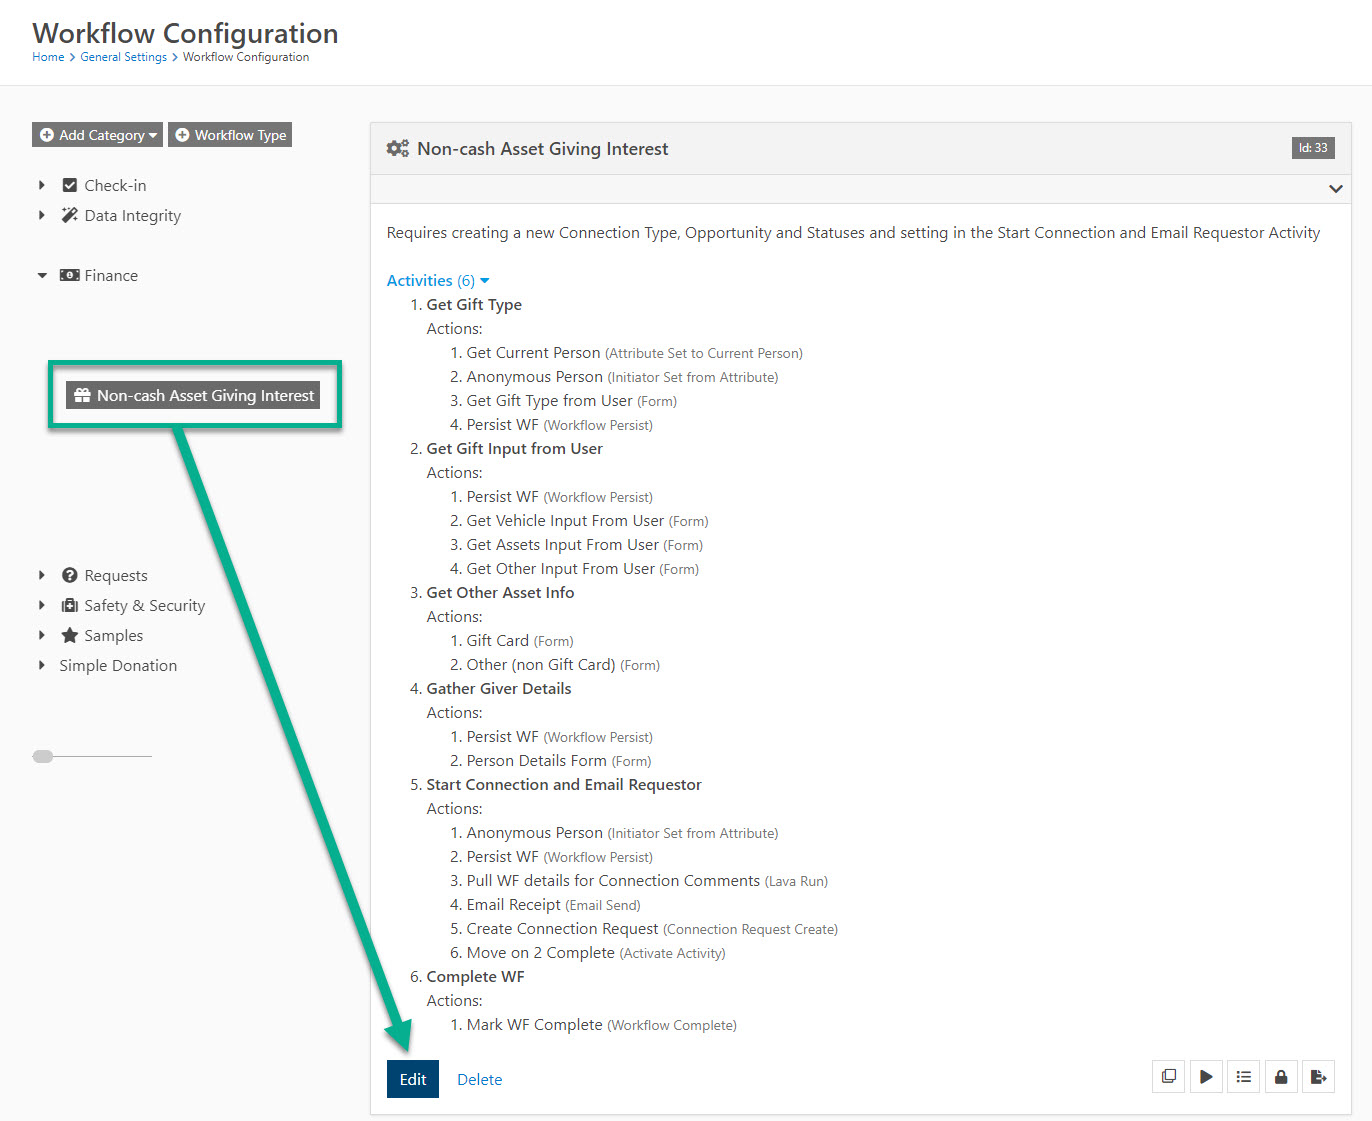Click 'Complete WF' activity heading

coord(476,977)
